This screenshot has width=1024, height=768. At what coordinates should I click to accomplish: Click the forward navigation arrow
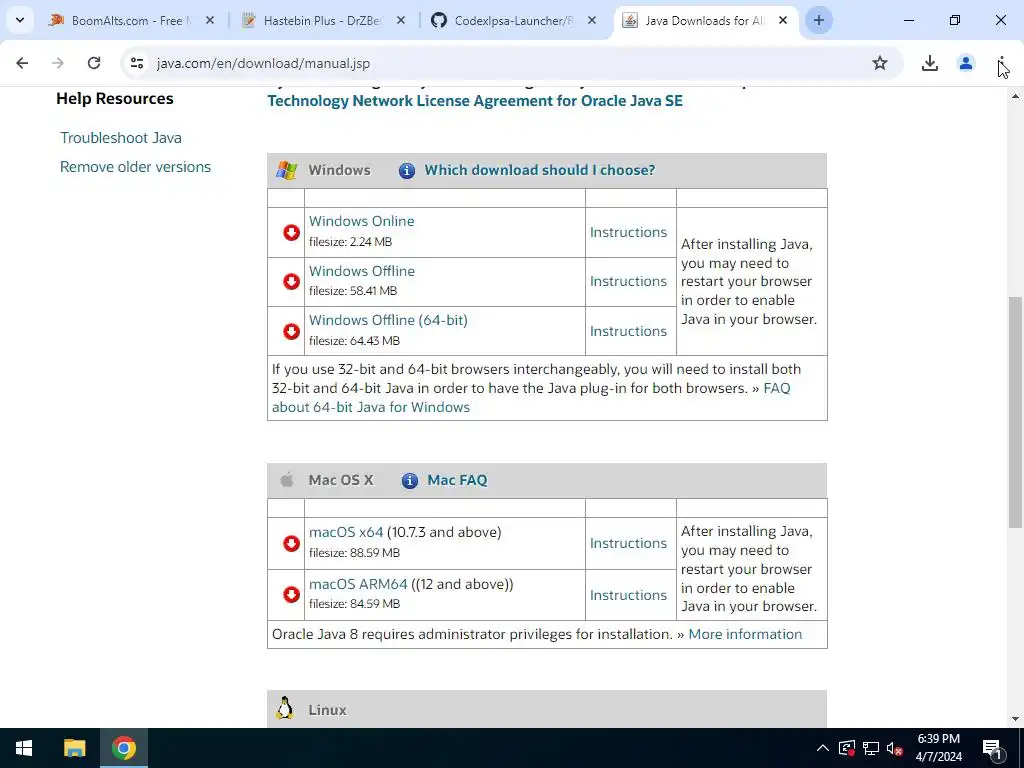(58, 63)
